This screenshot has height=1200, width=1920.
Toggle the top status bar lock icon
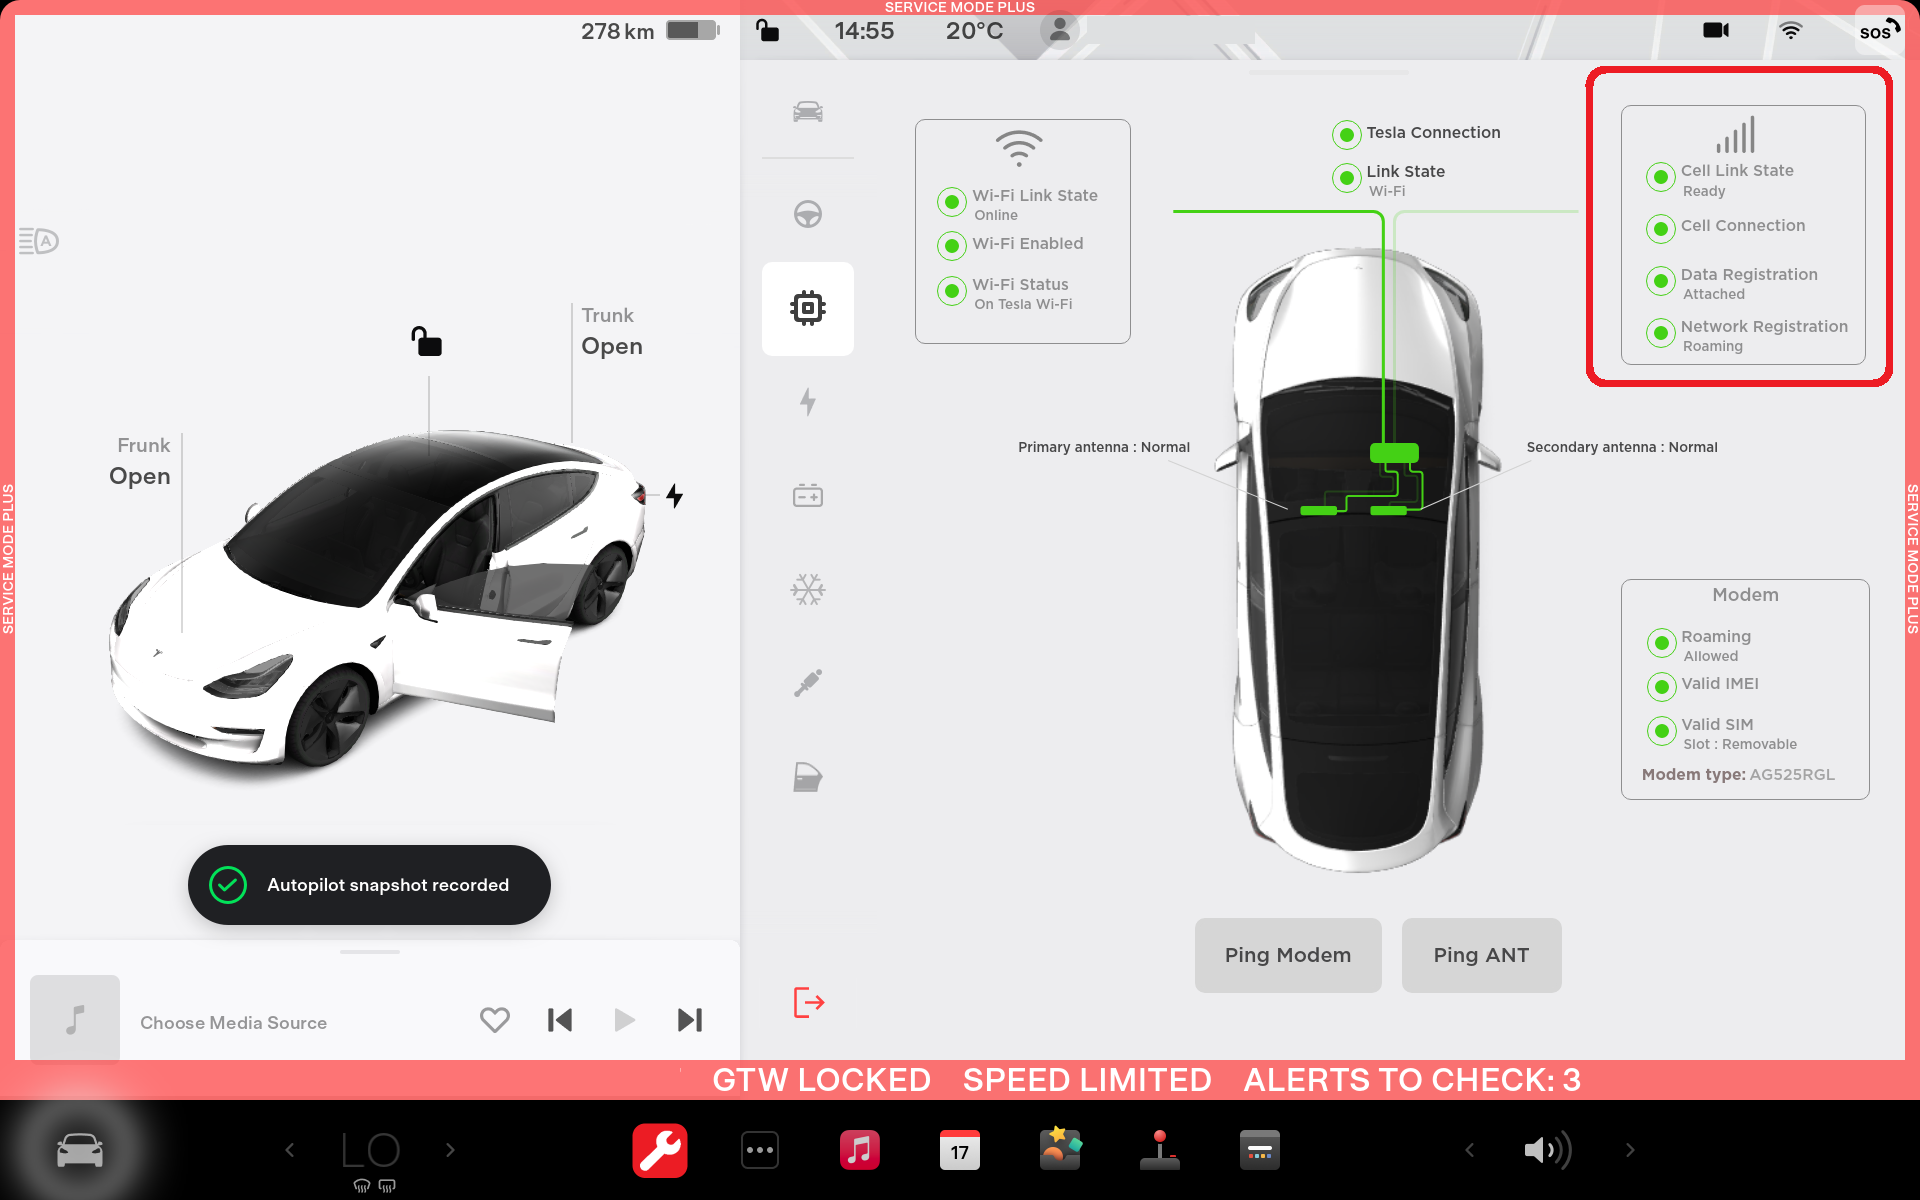pos(767,31)
